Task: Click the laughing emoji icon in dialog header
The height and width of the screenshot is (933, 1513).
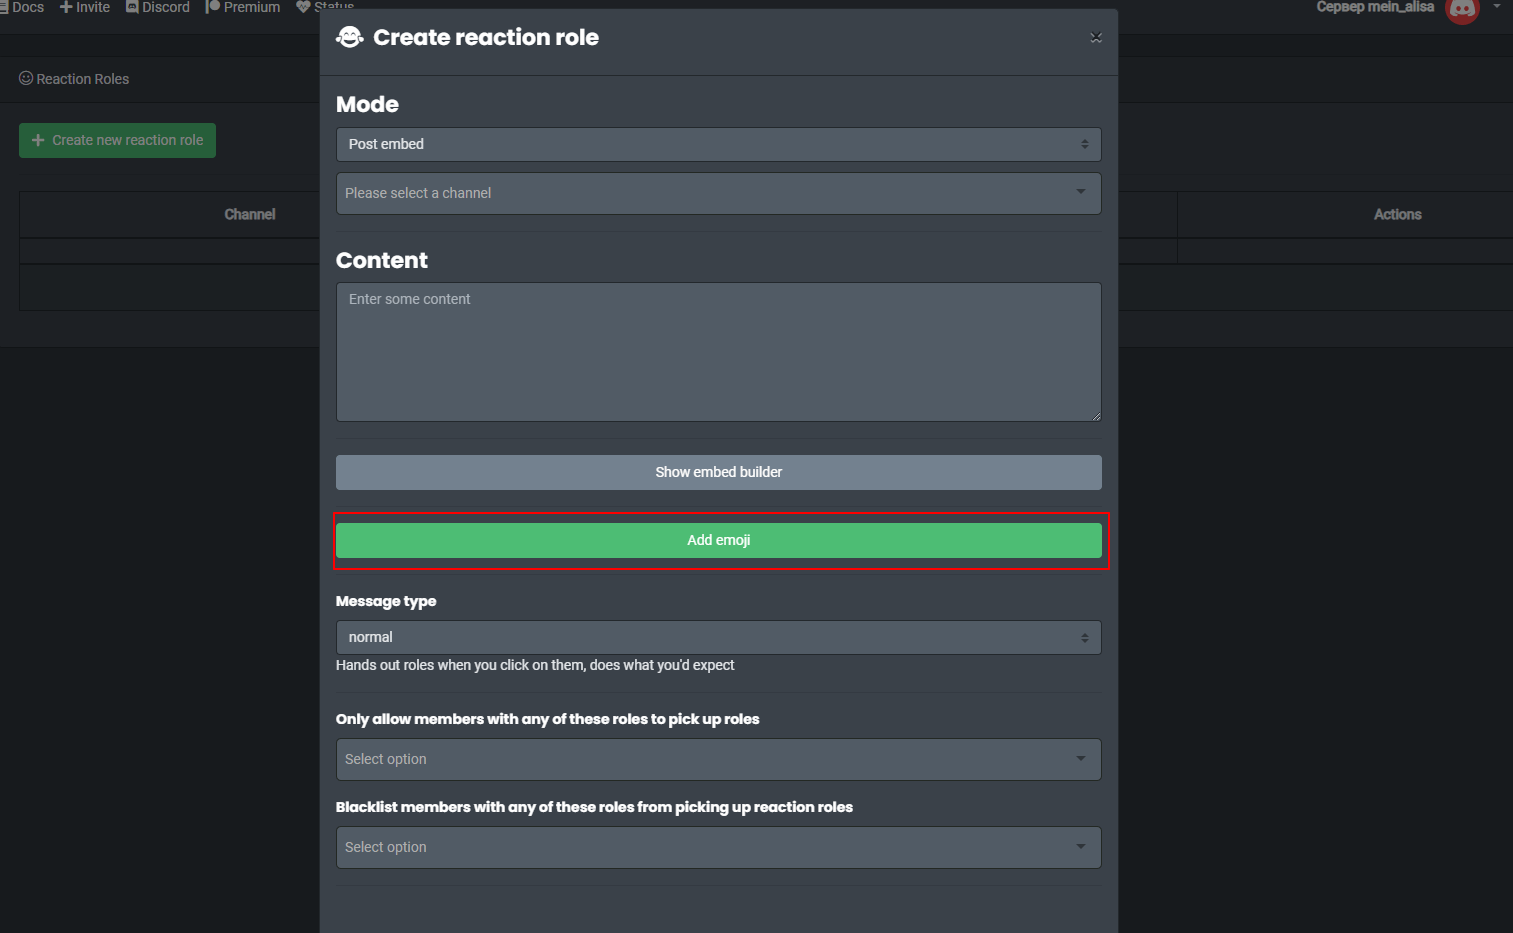Action: tap(349, 38)
